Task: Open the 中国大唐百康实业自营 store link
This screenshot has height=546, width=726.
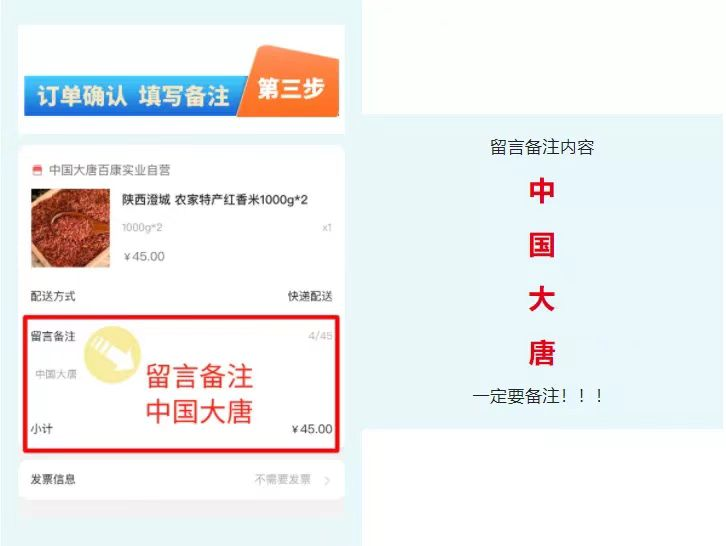Action: (110, 170)
